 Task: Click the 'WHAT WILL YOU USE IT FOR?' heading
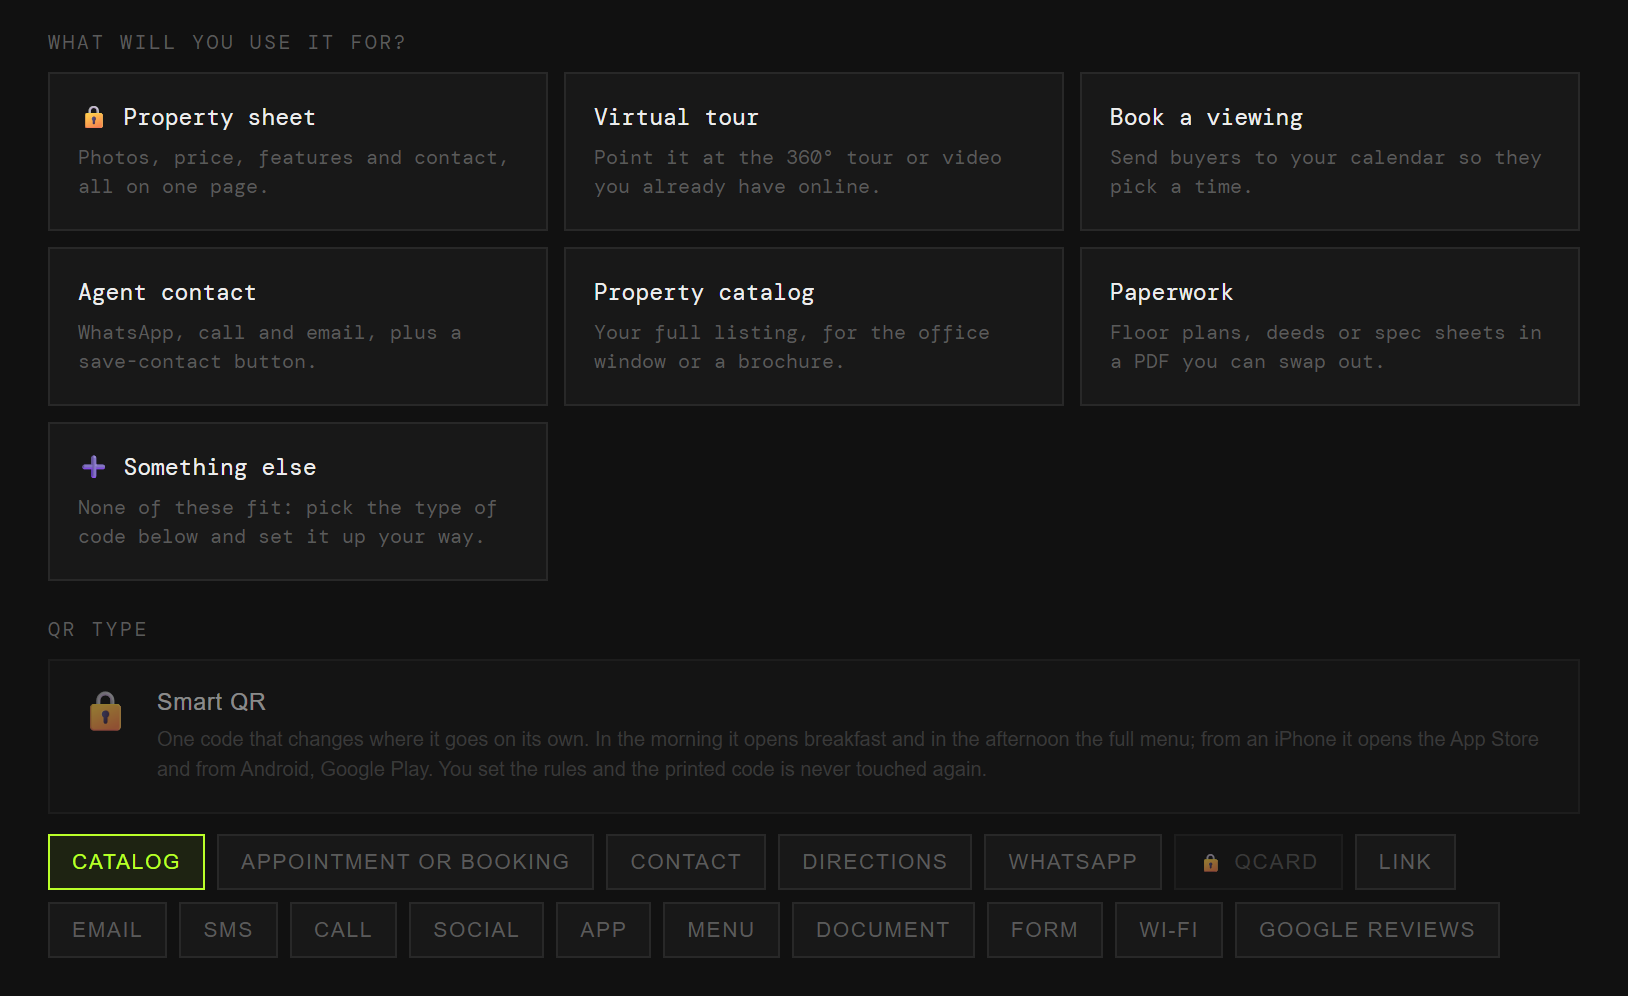pos(227,42)
